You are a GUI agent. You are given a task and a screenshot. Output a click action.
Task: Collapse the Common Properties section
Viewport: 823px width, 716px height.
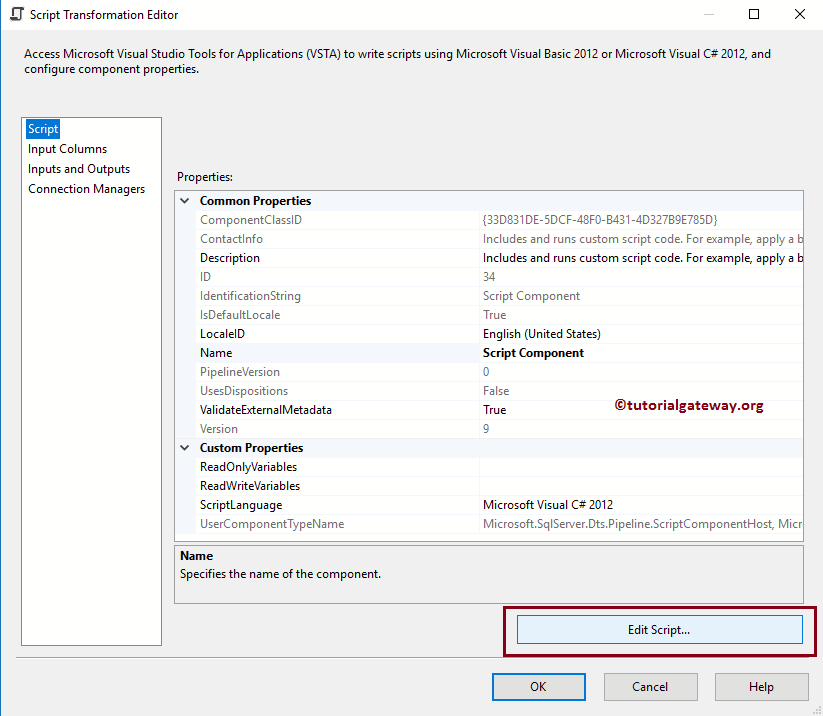(184, 200)
